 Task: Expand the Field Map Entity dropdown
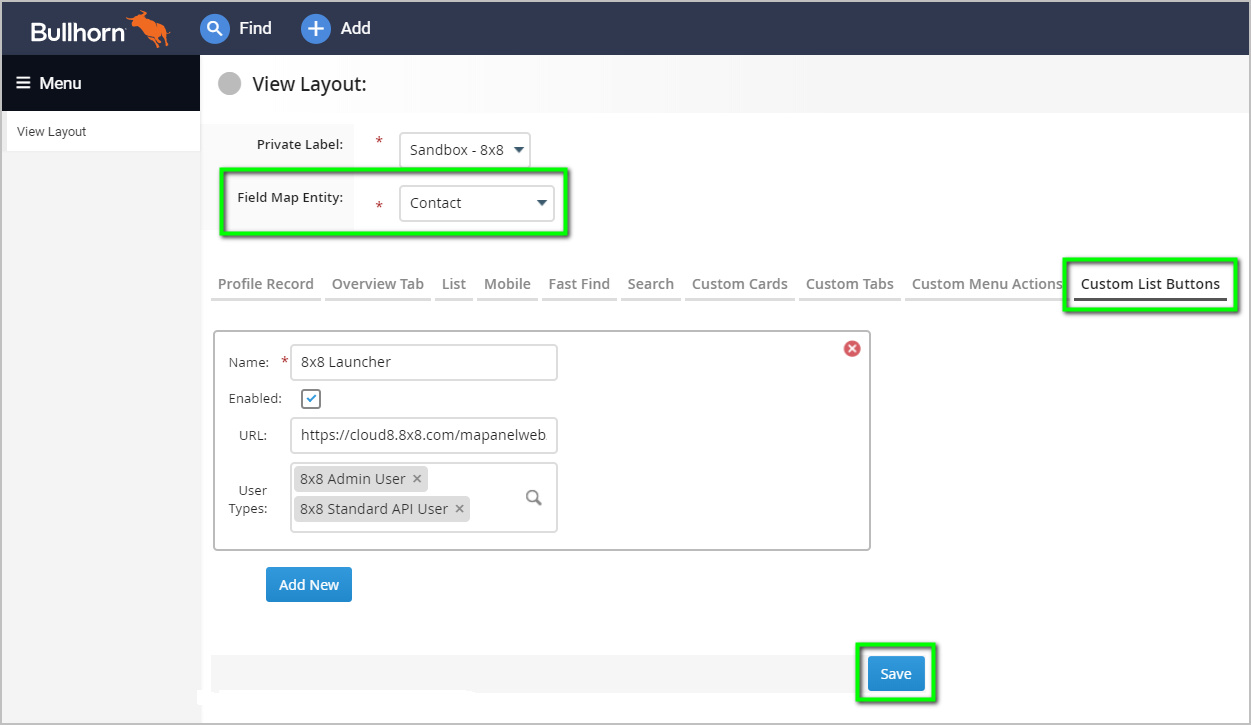coord(477,203)
